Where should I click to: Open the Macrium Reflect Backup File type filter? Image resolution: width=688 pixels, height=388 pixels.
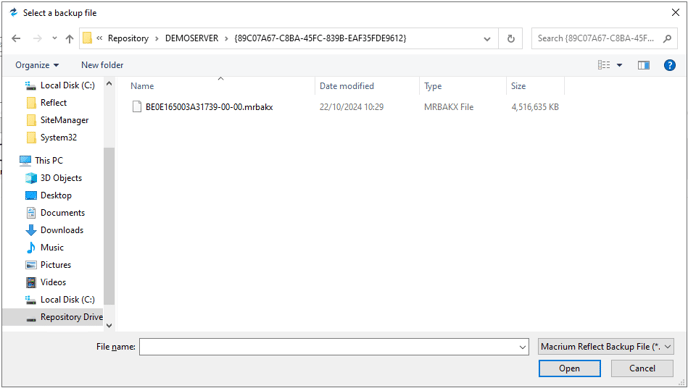[606, 347]
